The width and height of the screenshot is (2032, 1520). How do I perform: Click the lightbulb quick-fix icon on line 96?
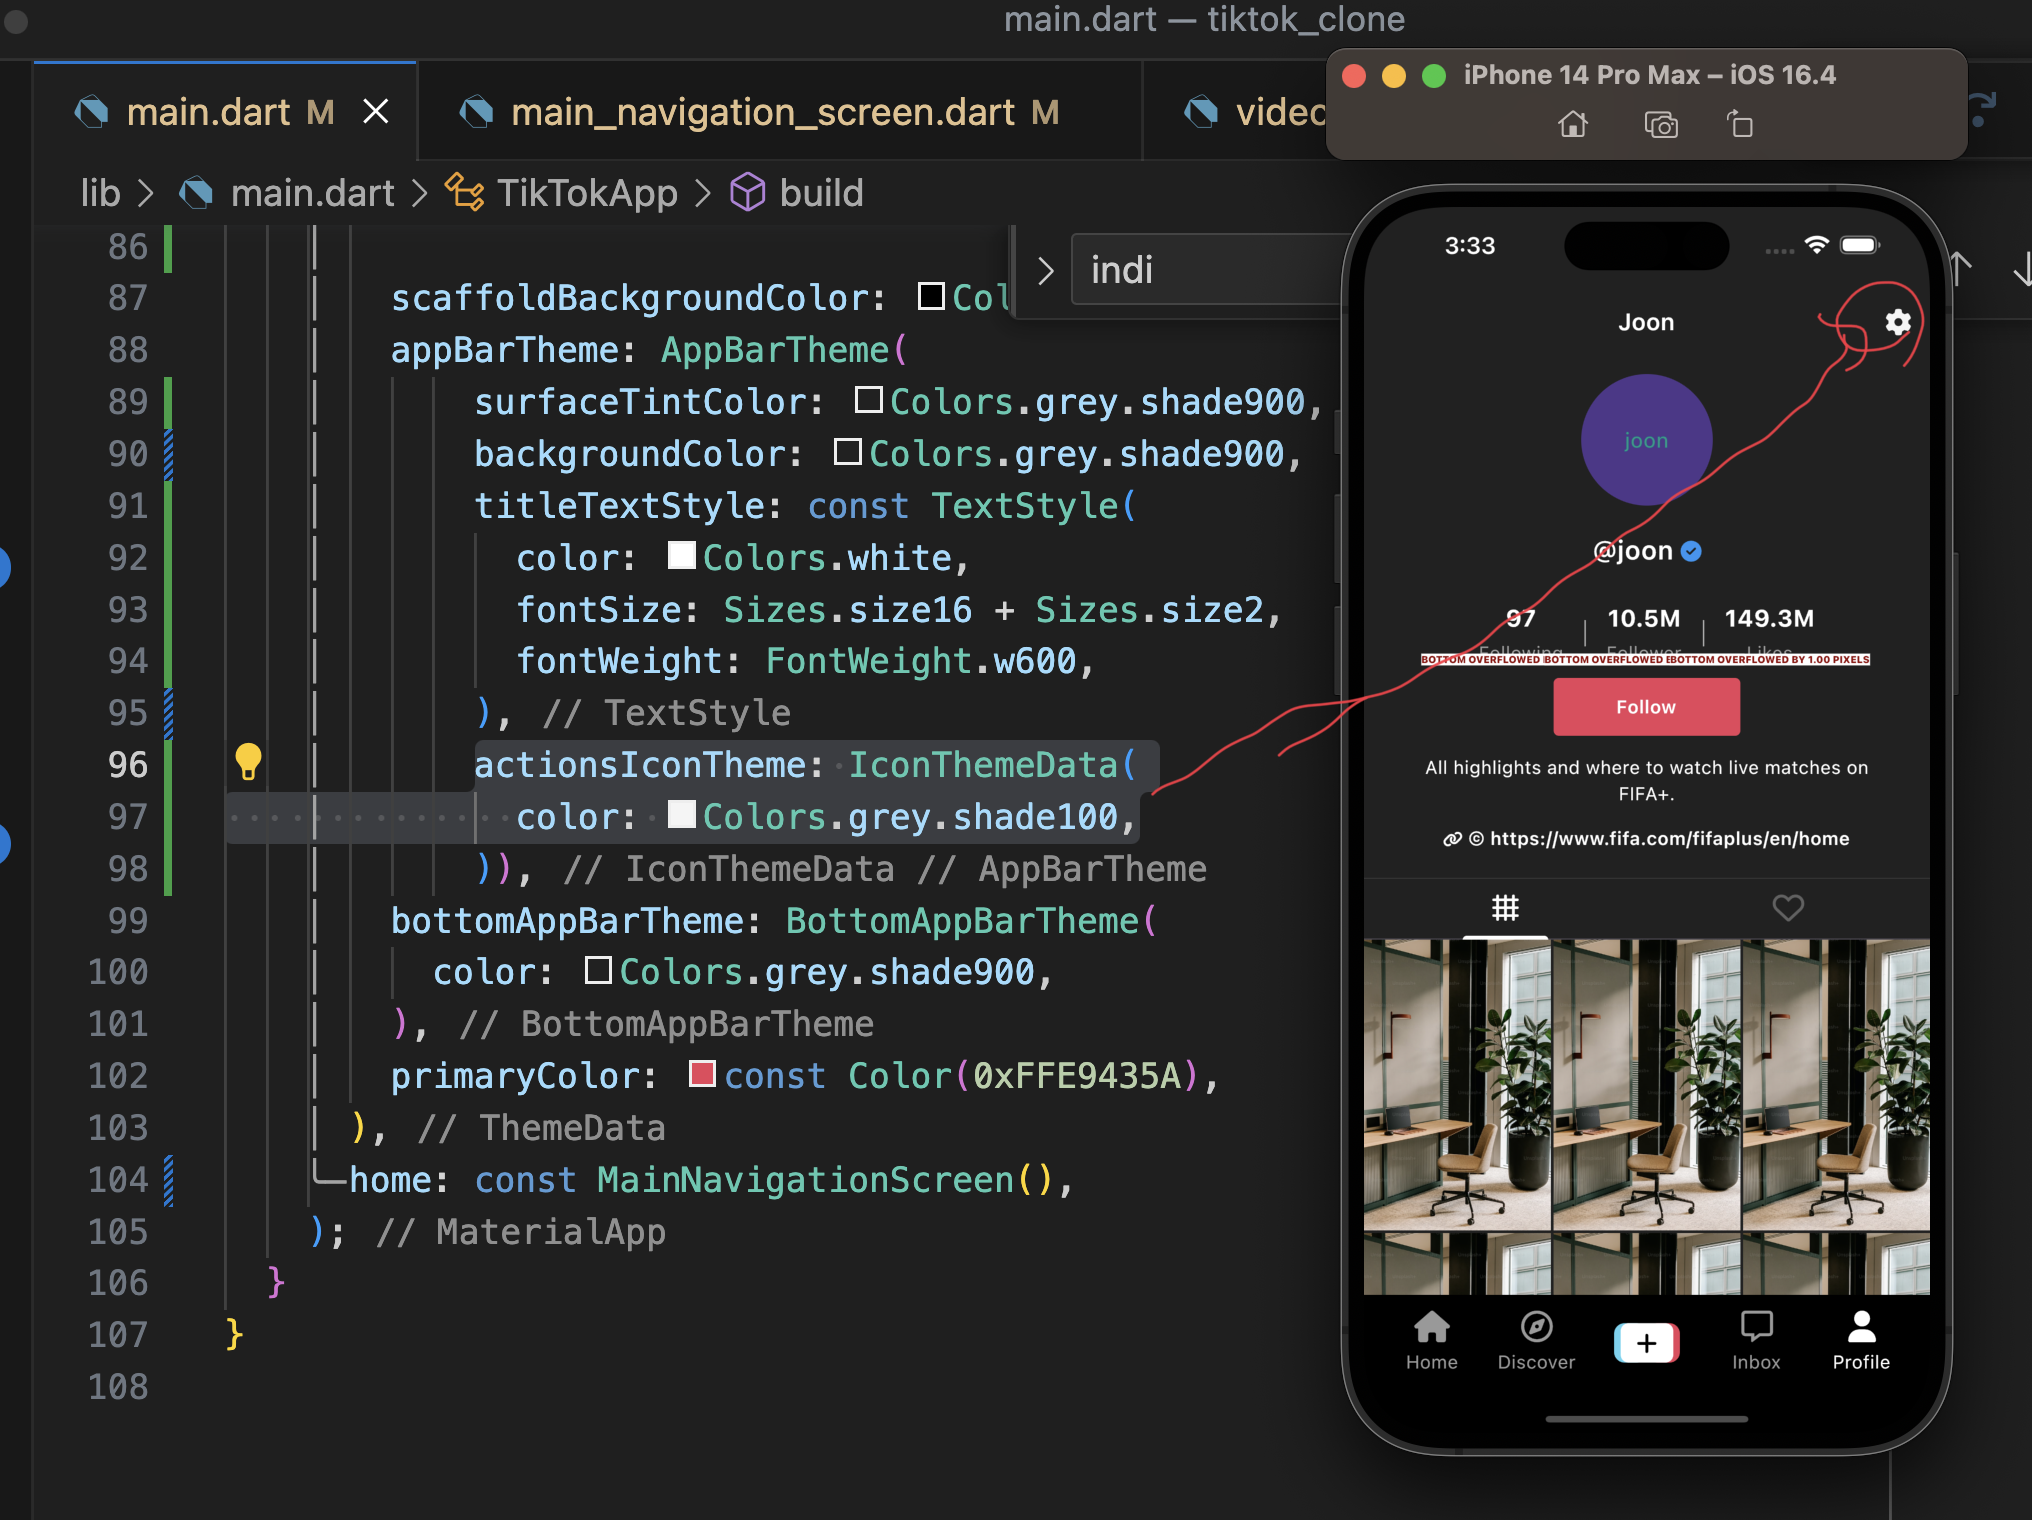point(248,762)
